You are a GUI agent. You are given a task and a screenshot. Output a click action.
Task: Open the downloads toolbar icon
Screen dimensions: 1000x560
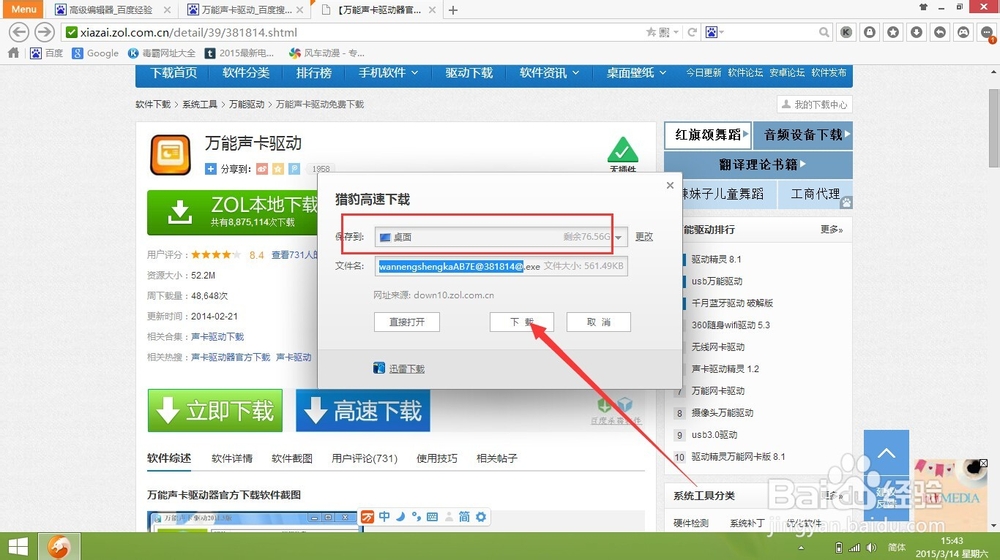pos(916,32)
